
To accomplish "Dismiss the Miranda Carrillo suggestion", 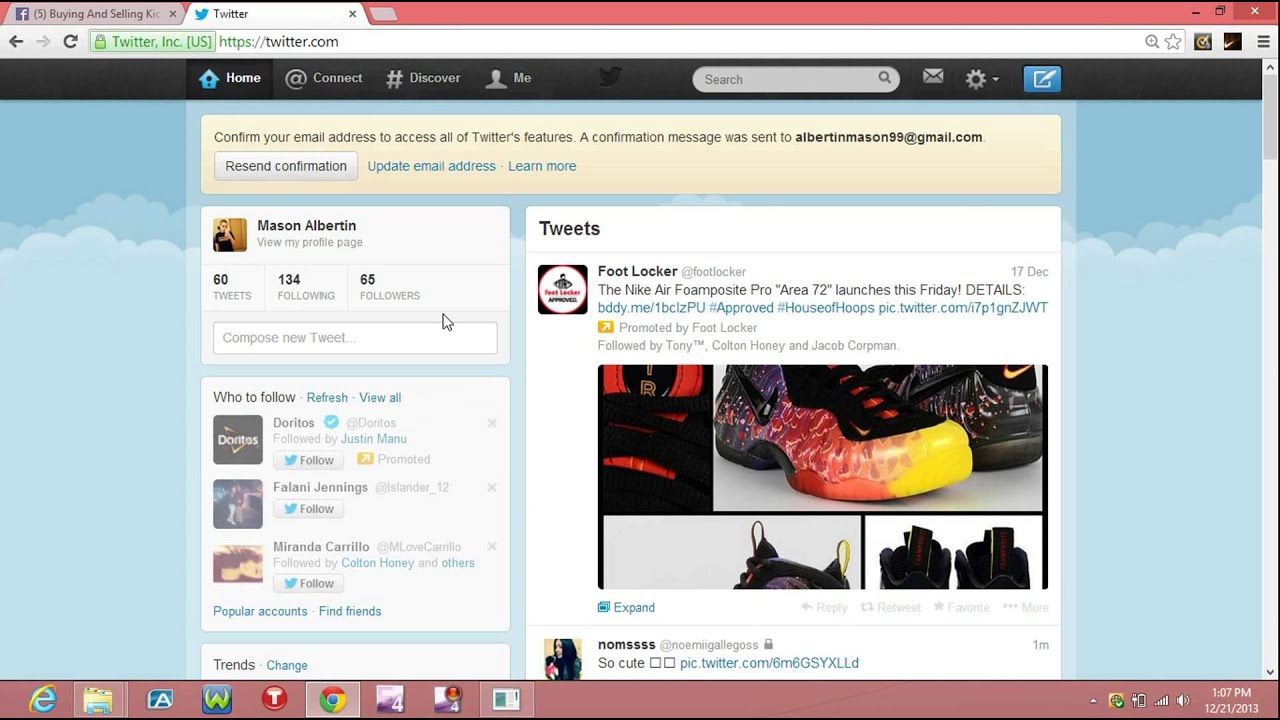I will 492,547.
